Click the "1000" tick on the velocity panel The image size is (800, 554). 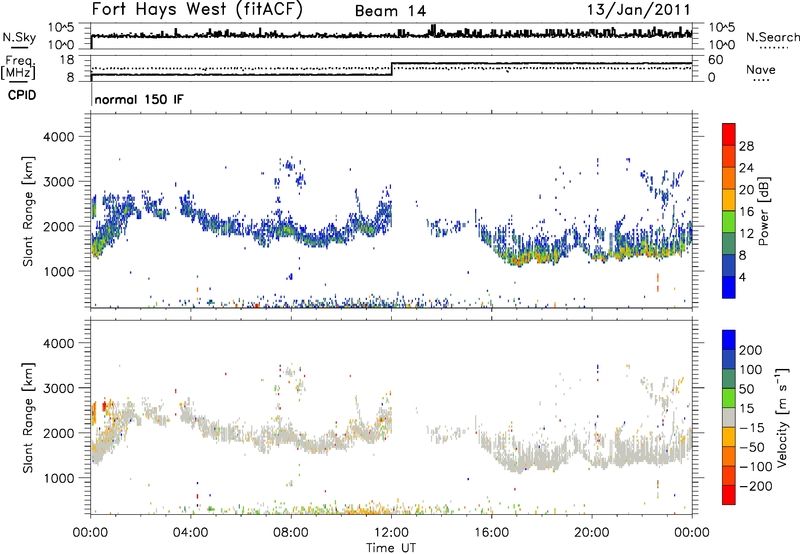tap(58, 478)
